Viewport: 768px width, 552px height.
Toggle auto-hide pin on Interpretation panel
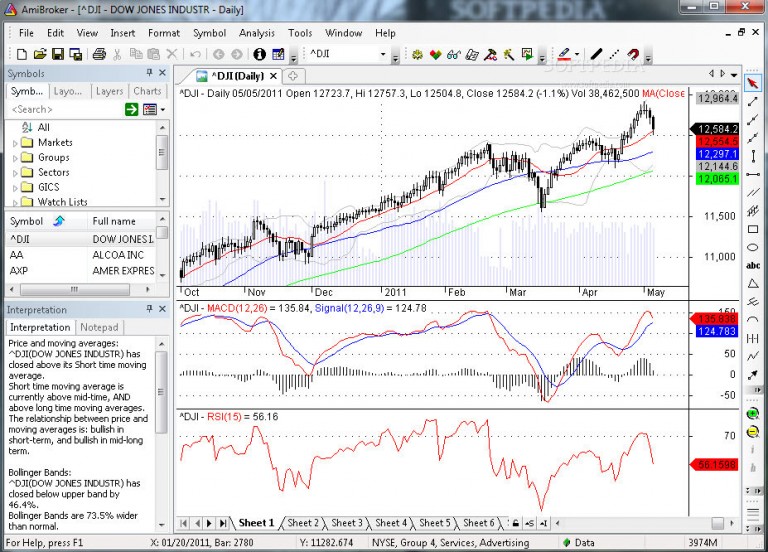click(149, 309)
